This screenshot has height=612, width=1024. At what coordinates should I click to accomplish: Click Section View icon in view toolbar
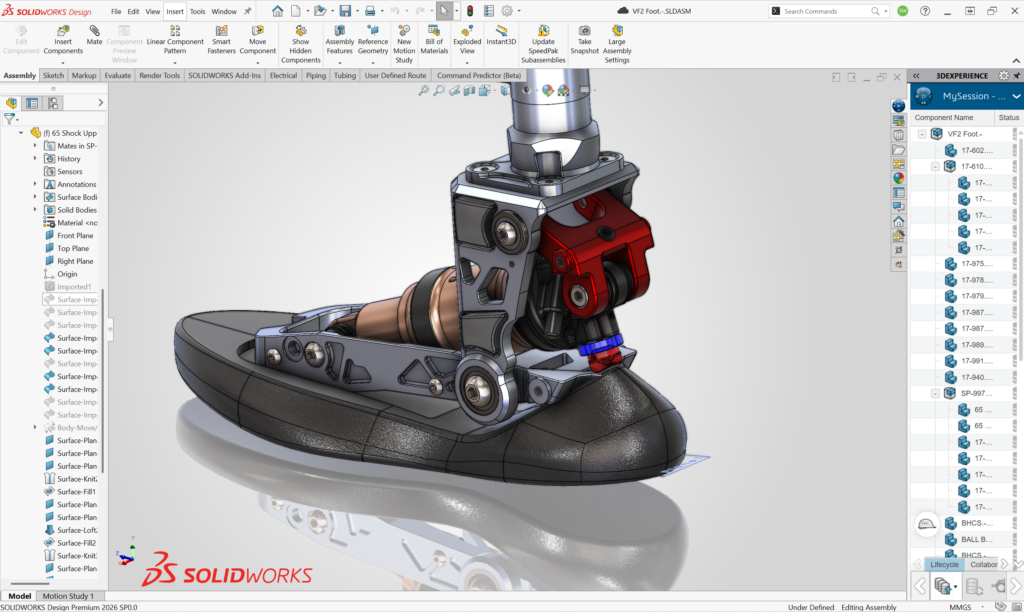pos(470,91)
